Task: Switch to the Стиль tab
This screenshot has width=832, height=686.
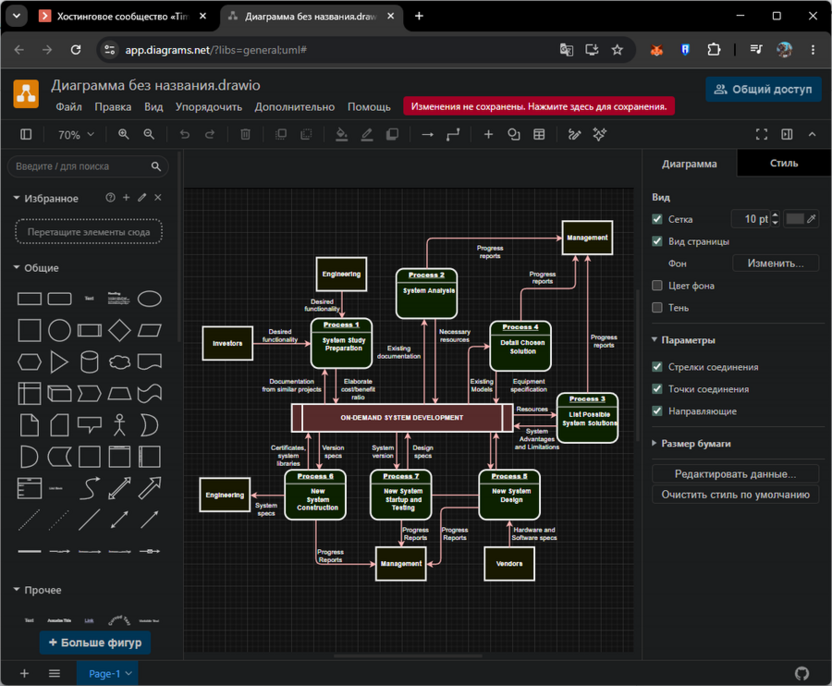Action: tap(784, 163)
